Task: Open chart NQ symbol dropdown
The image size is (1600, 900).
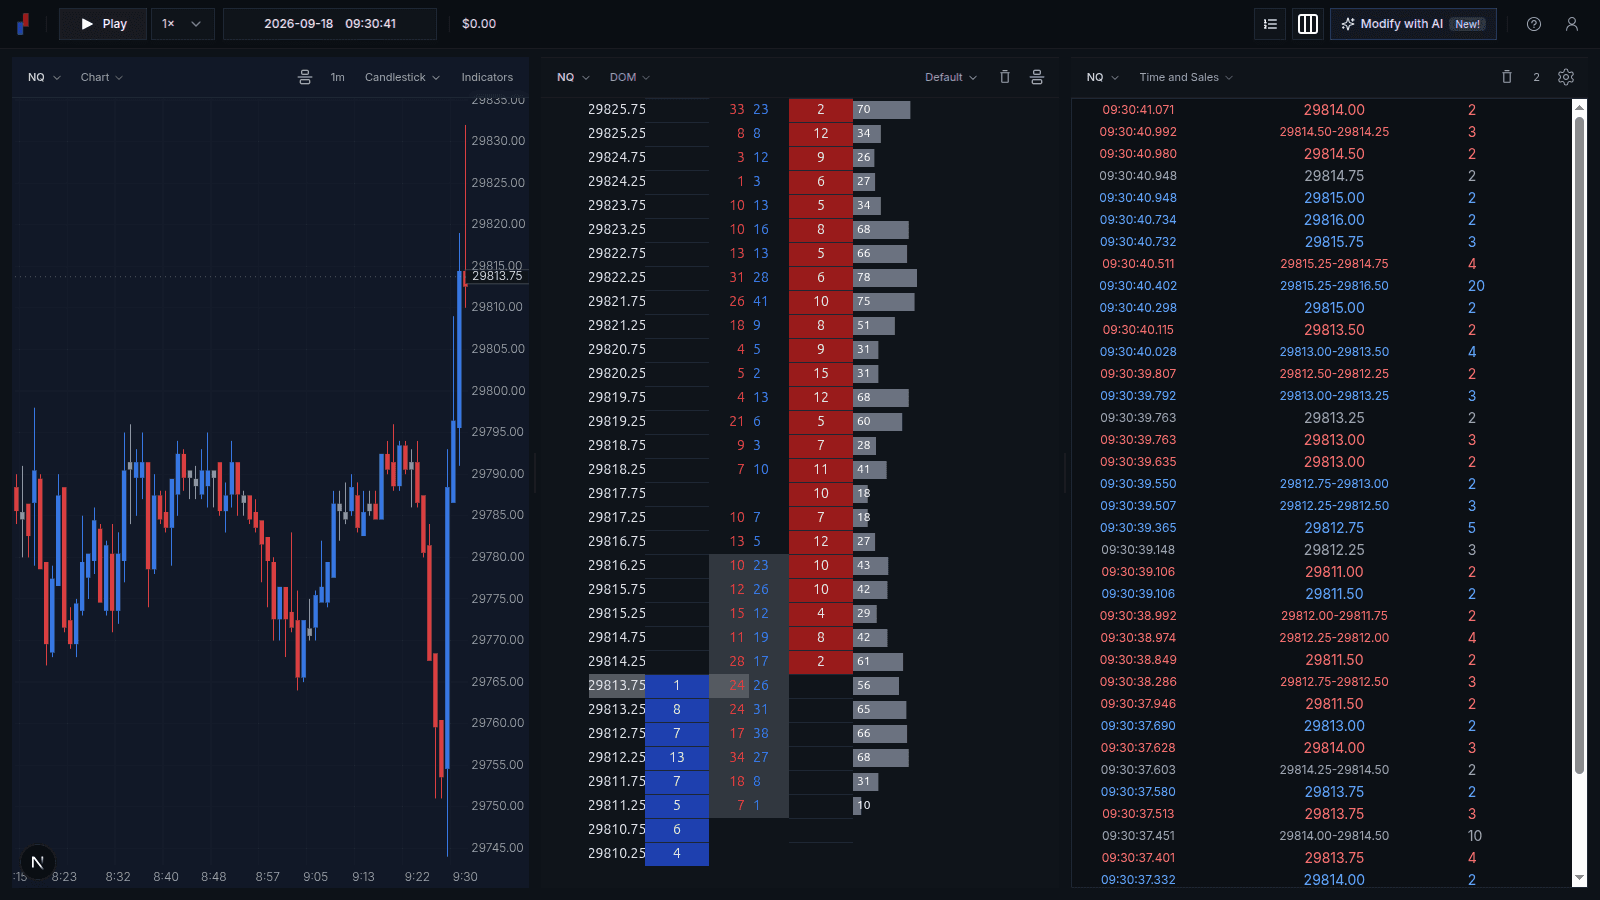Action: click(x=44, y=77)
